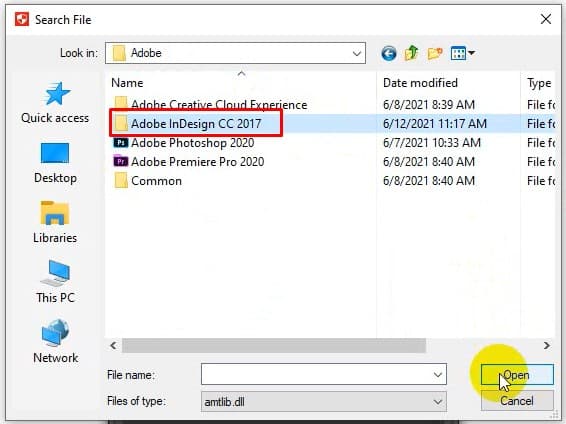The width and height of the screenshot is (566, 424).
Task: Open Libraries from the places bar
Action: tap(55, 223)
